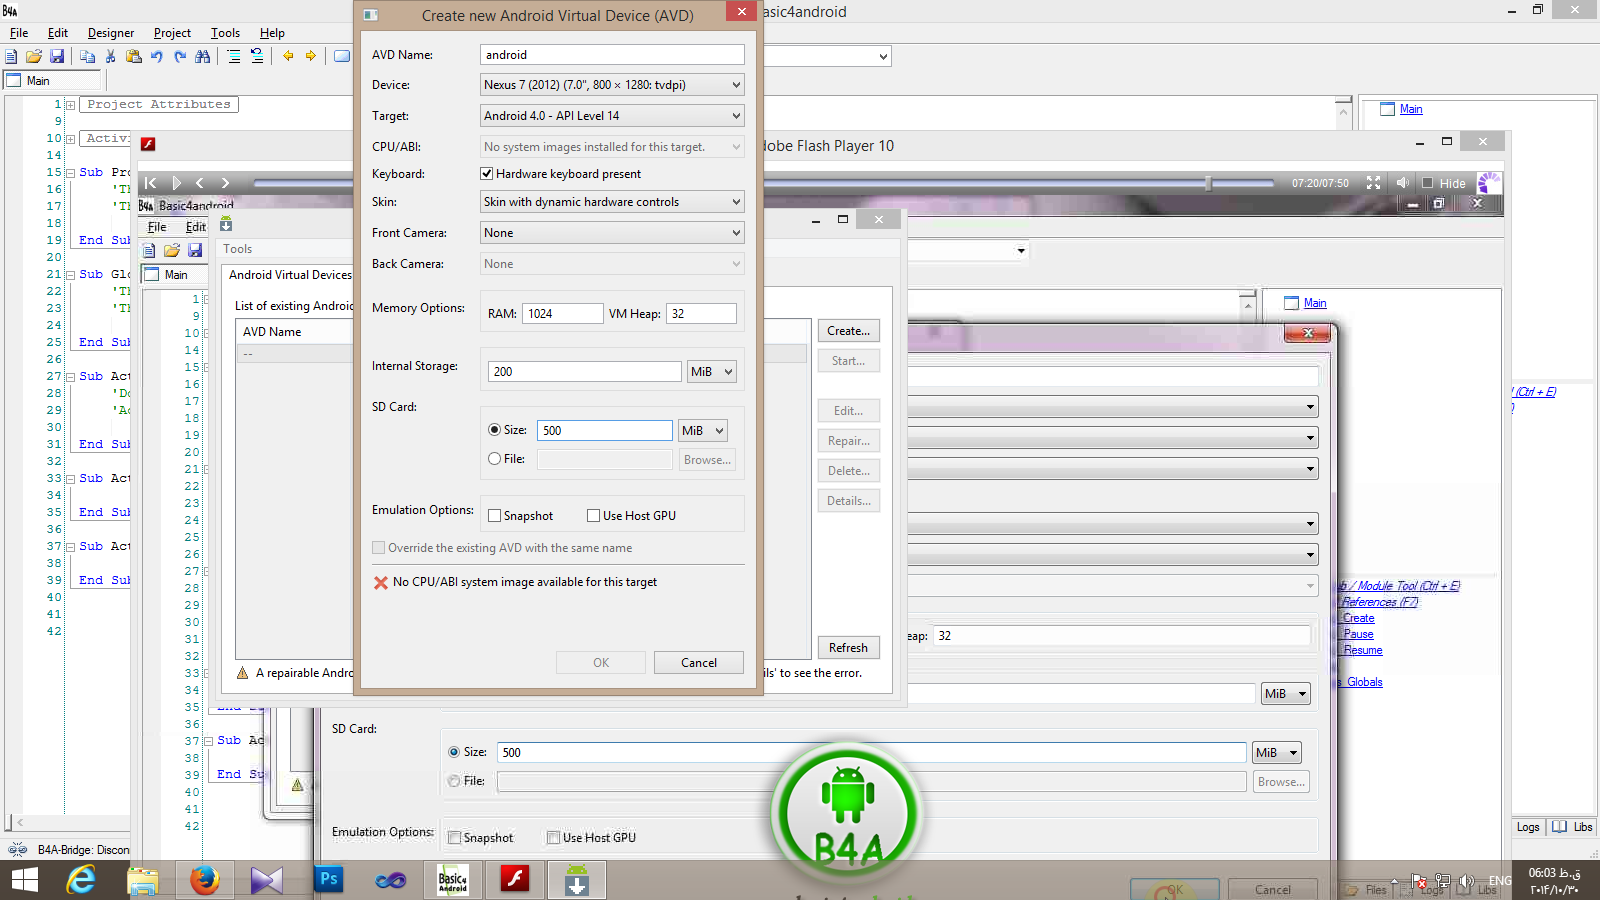
Task: Open the Device dropdown showing Nexus 7
Action: pos(612,85)
